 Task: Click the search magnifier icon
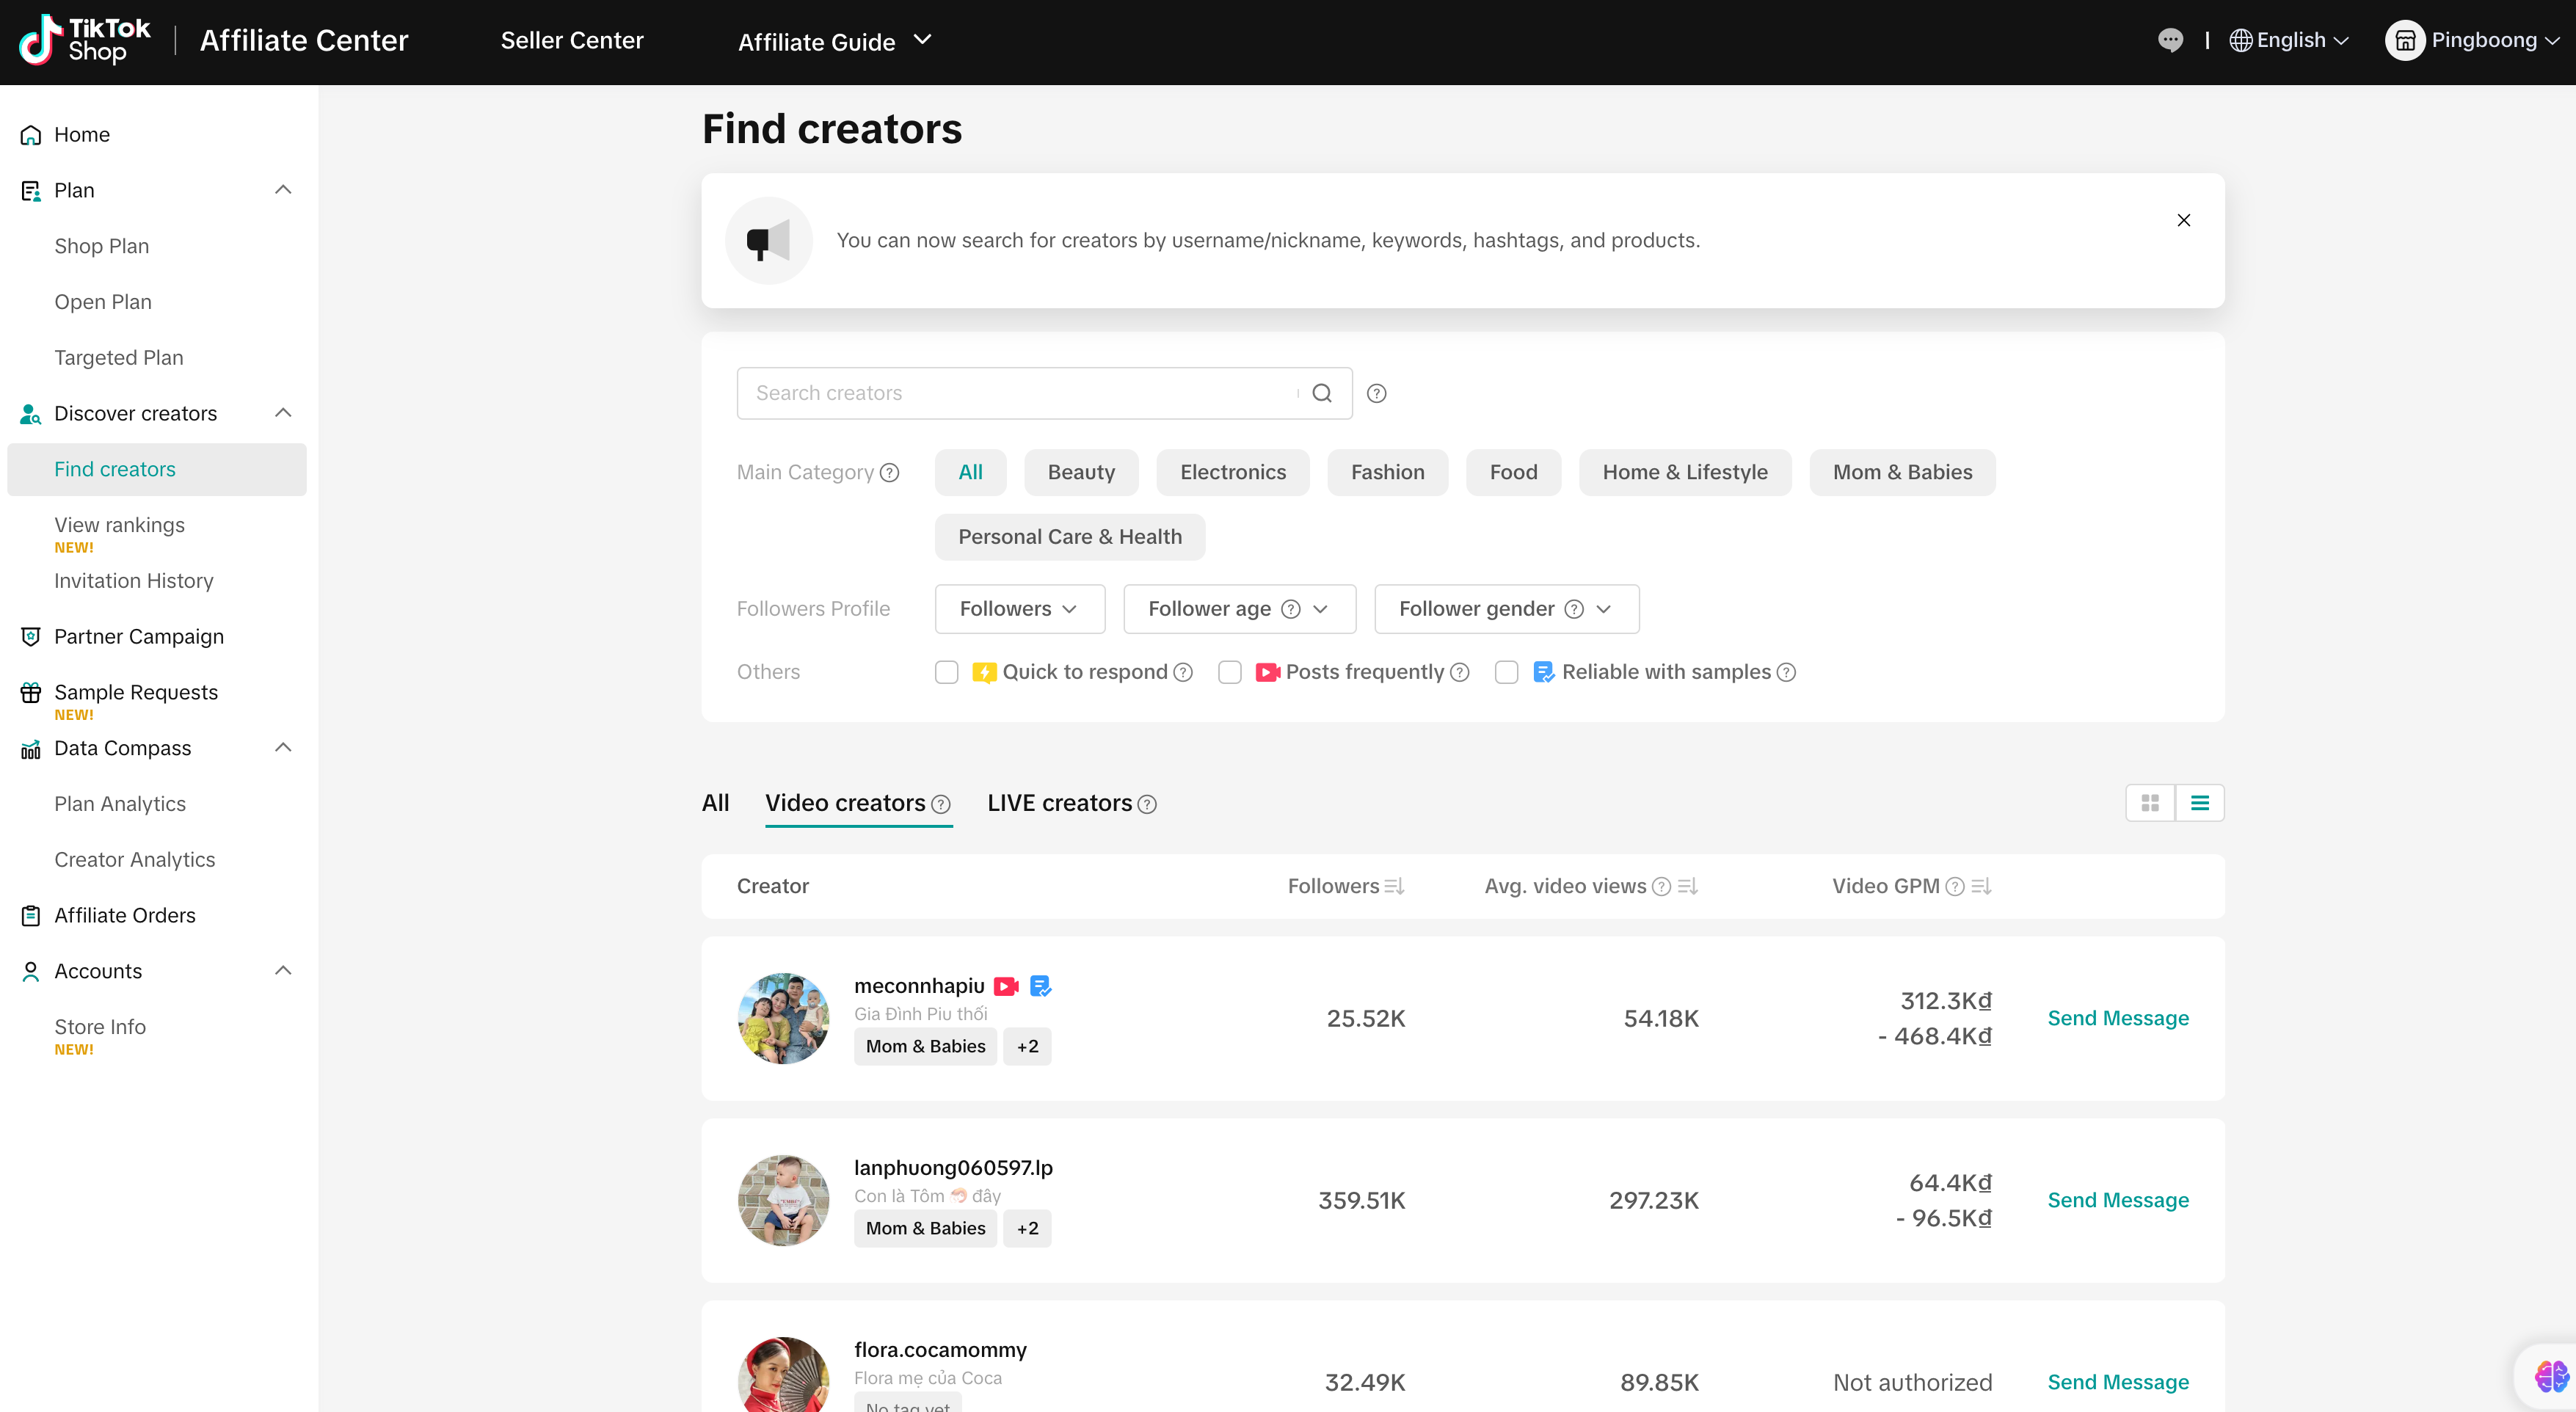(x=1321, y=393)
